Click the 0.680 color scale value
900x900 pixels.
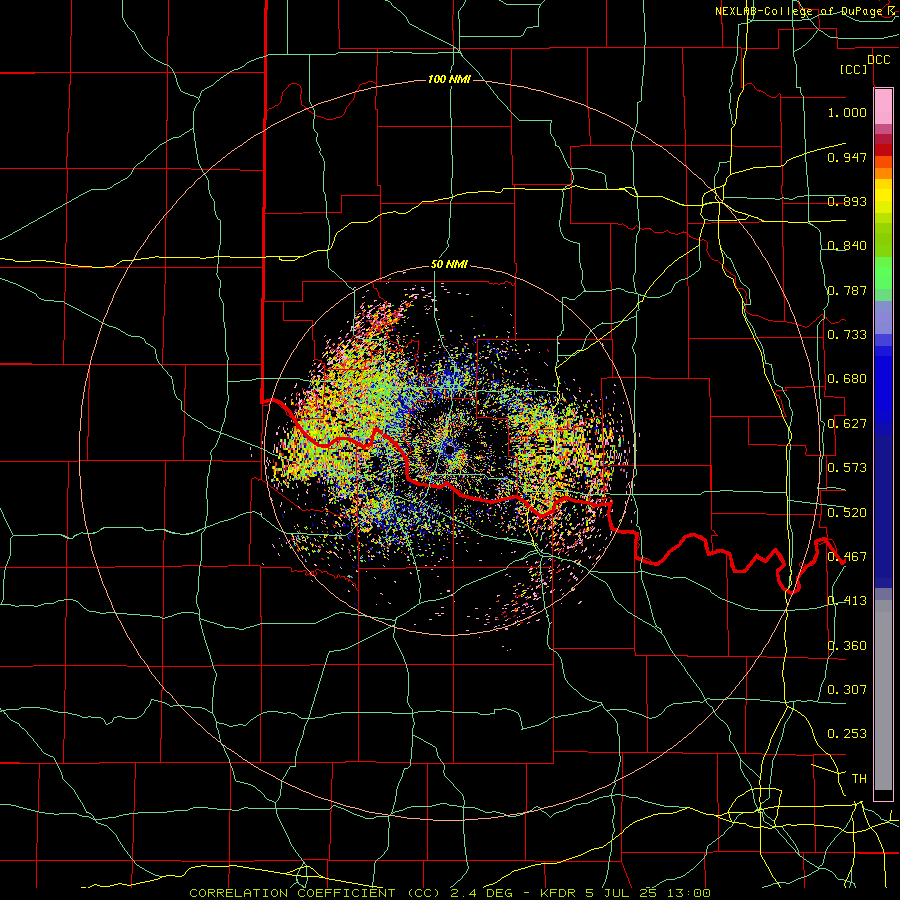point(847,379)
